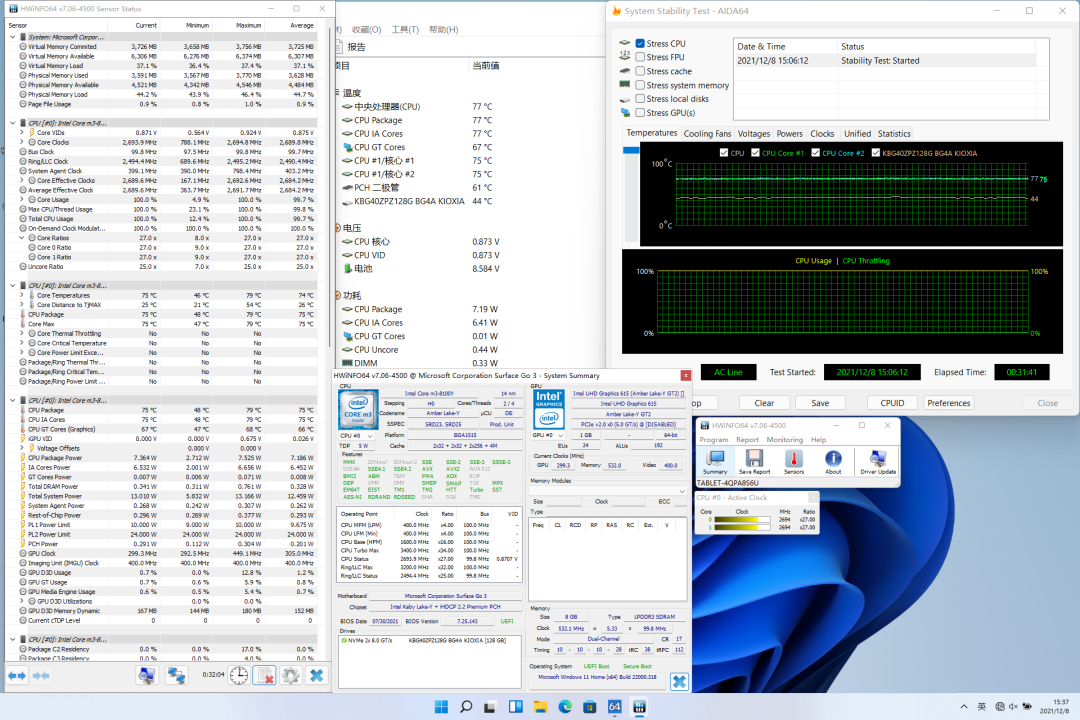This screenshot has width=1080, height=720.
Task: Click the Save Report floppy disk icon
Action: [x=754, y=460]
